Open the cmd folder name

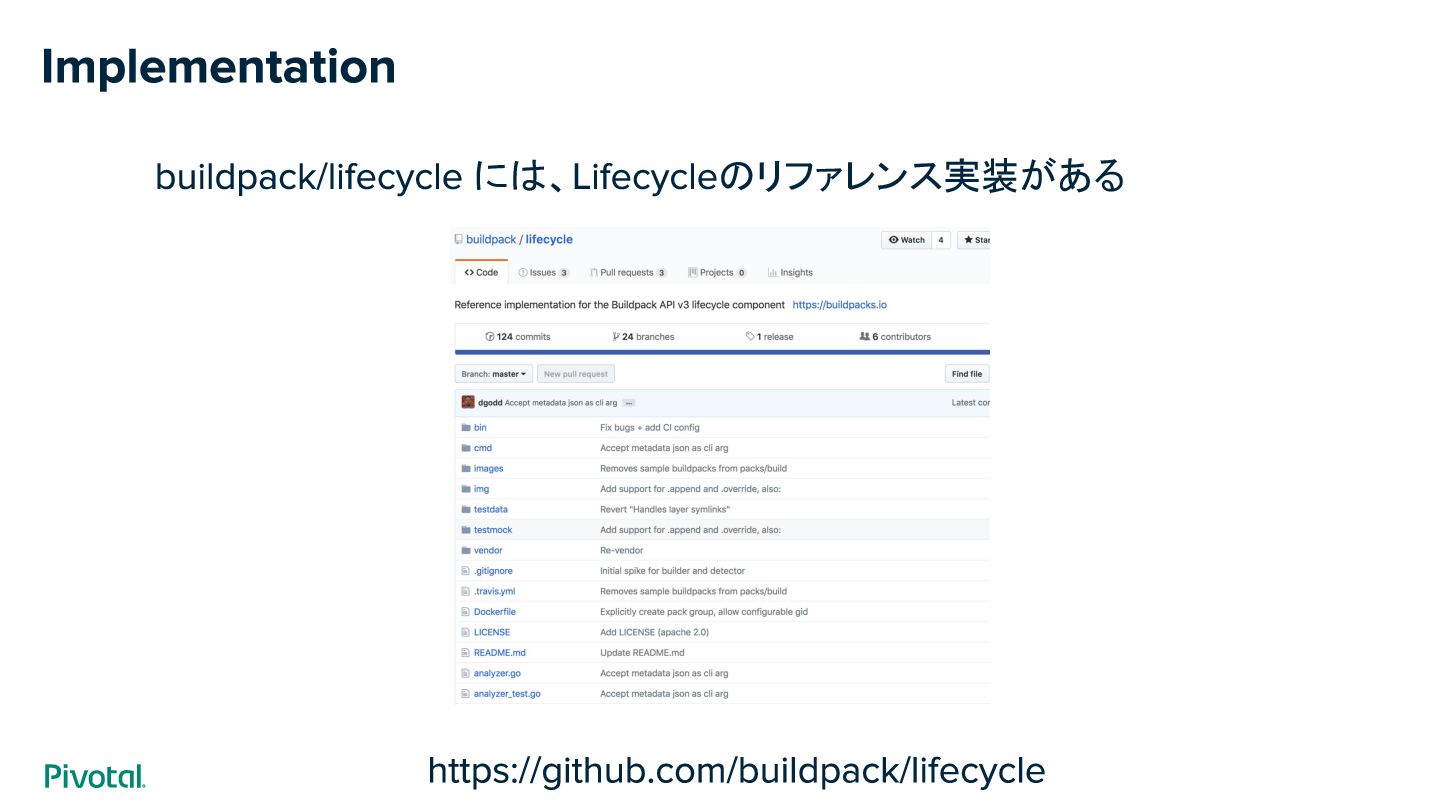pyautogui.click(x=483, y=448)
